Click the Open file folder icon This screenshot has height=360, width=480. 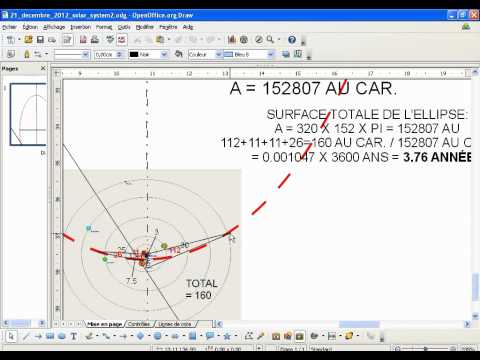pyautogui.click(x=28, y=40)
